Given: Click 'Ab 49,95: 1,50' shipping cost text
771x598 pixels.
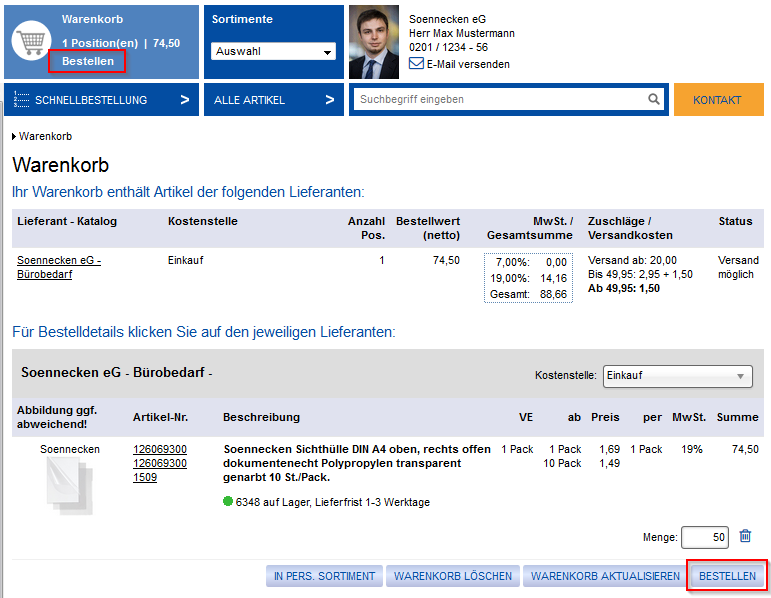Looking at the screenshot, I should pos(624,288).
